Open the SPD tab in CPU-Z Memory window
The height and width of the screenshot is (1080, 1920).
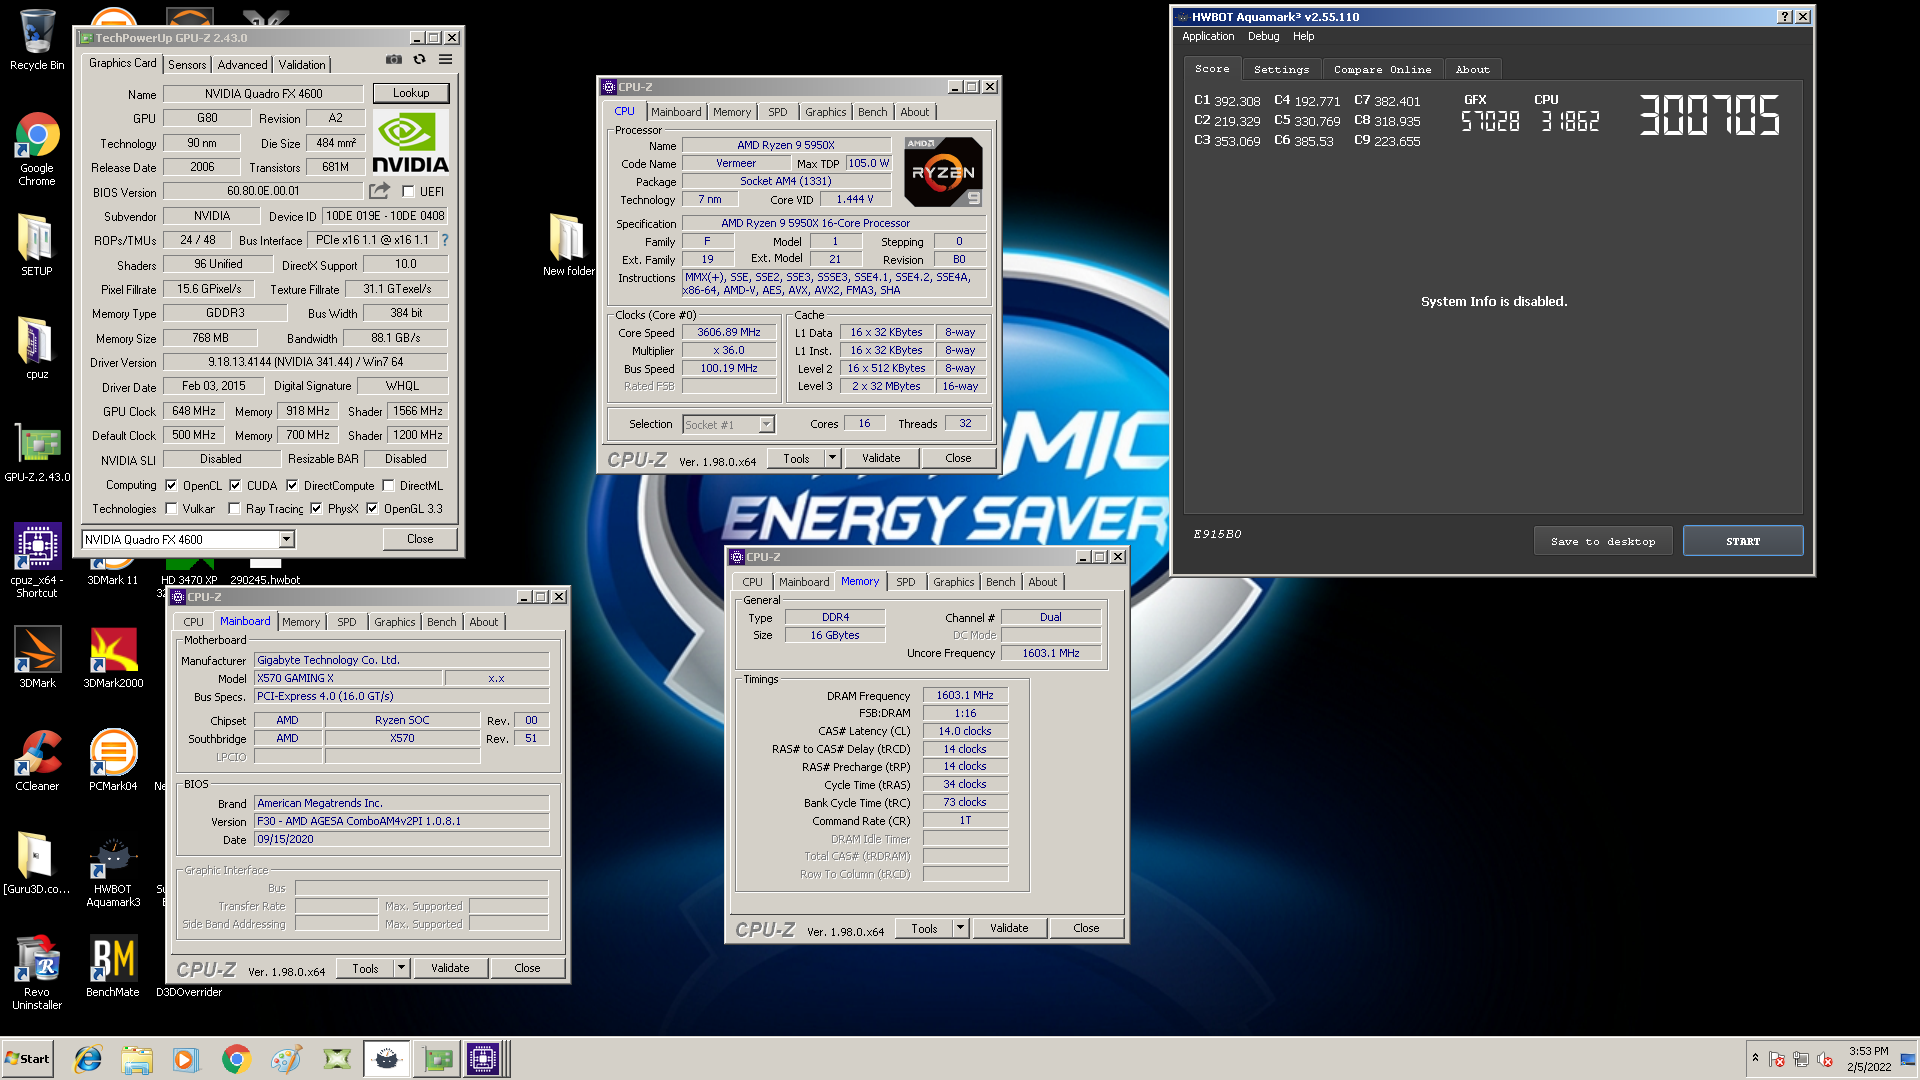(x=905, y=582)
